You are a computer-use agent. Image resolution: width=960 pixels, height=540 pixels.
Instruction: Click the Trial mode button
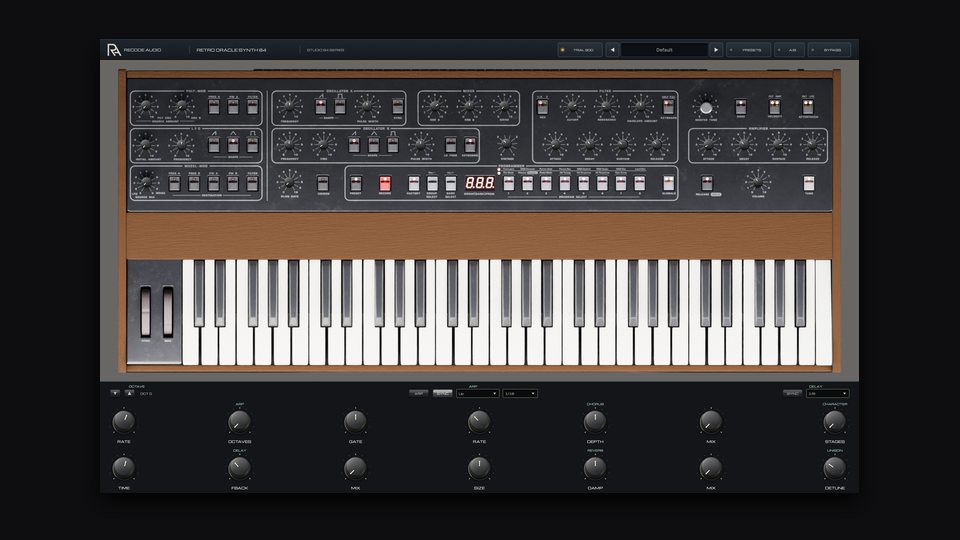click(580, 50)
